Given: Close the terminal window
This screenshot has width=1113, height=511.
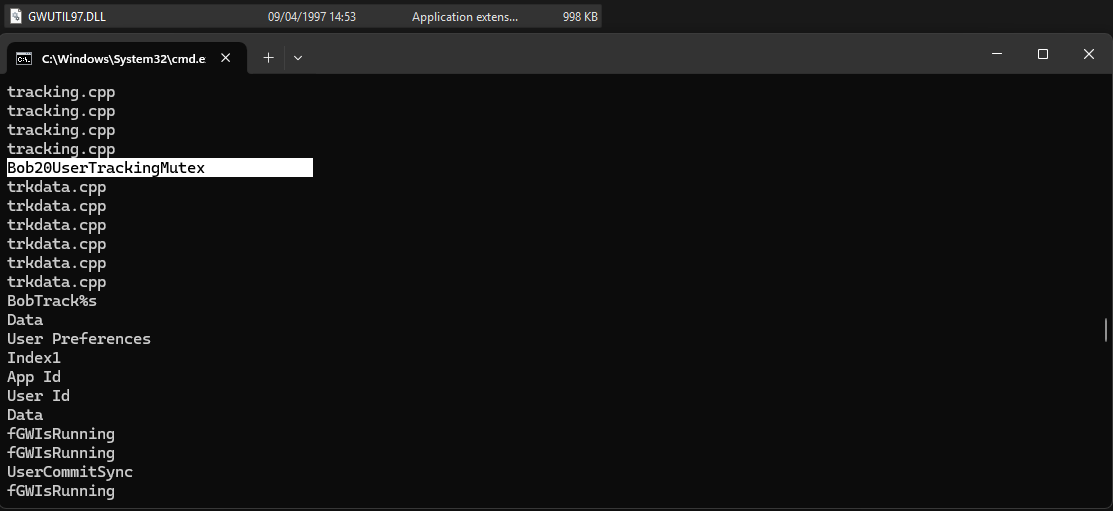Looking at the screenshot, I should [x=1088, y=54].
